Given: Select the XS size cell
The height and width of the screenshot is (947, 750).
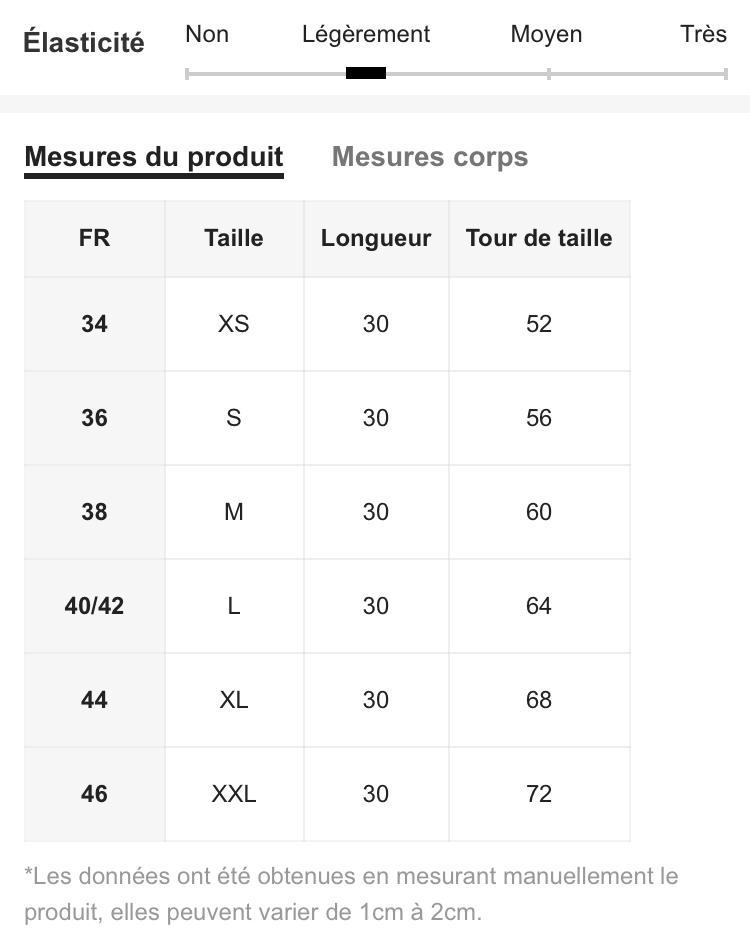Looking at the screenshot, I should click(x=234, y=324).
